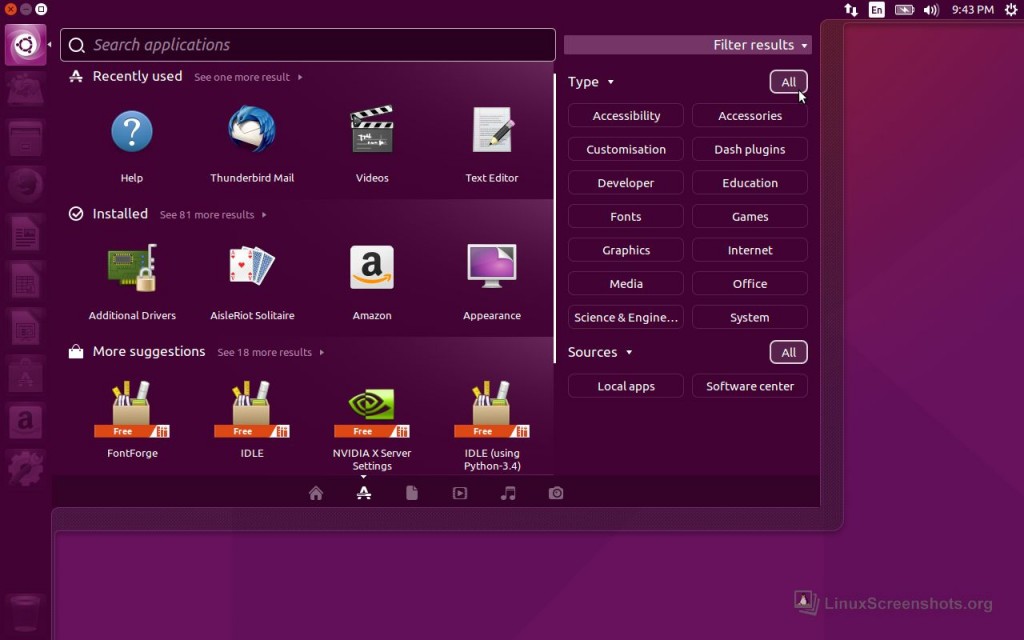Screen dimensions: 1024x640
Task: Expand Installed to see 81 more results
Action: coord(212,215)
